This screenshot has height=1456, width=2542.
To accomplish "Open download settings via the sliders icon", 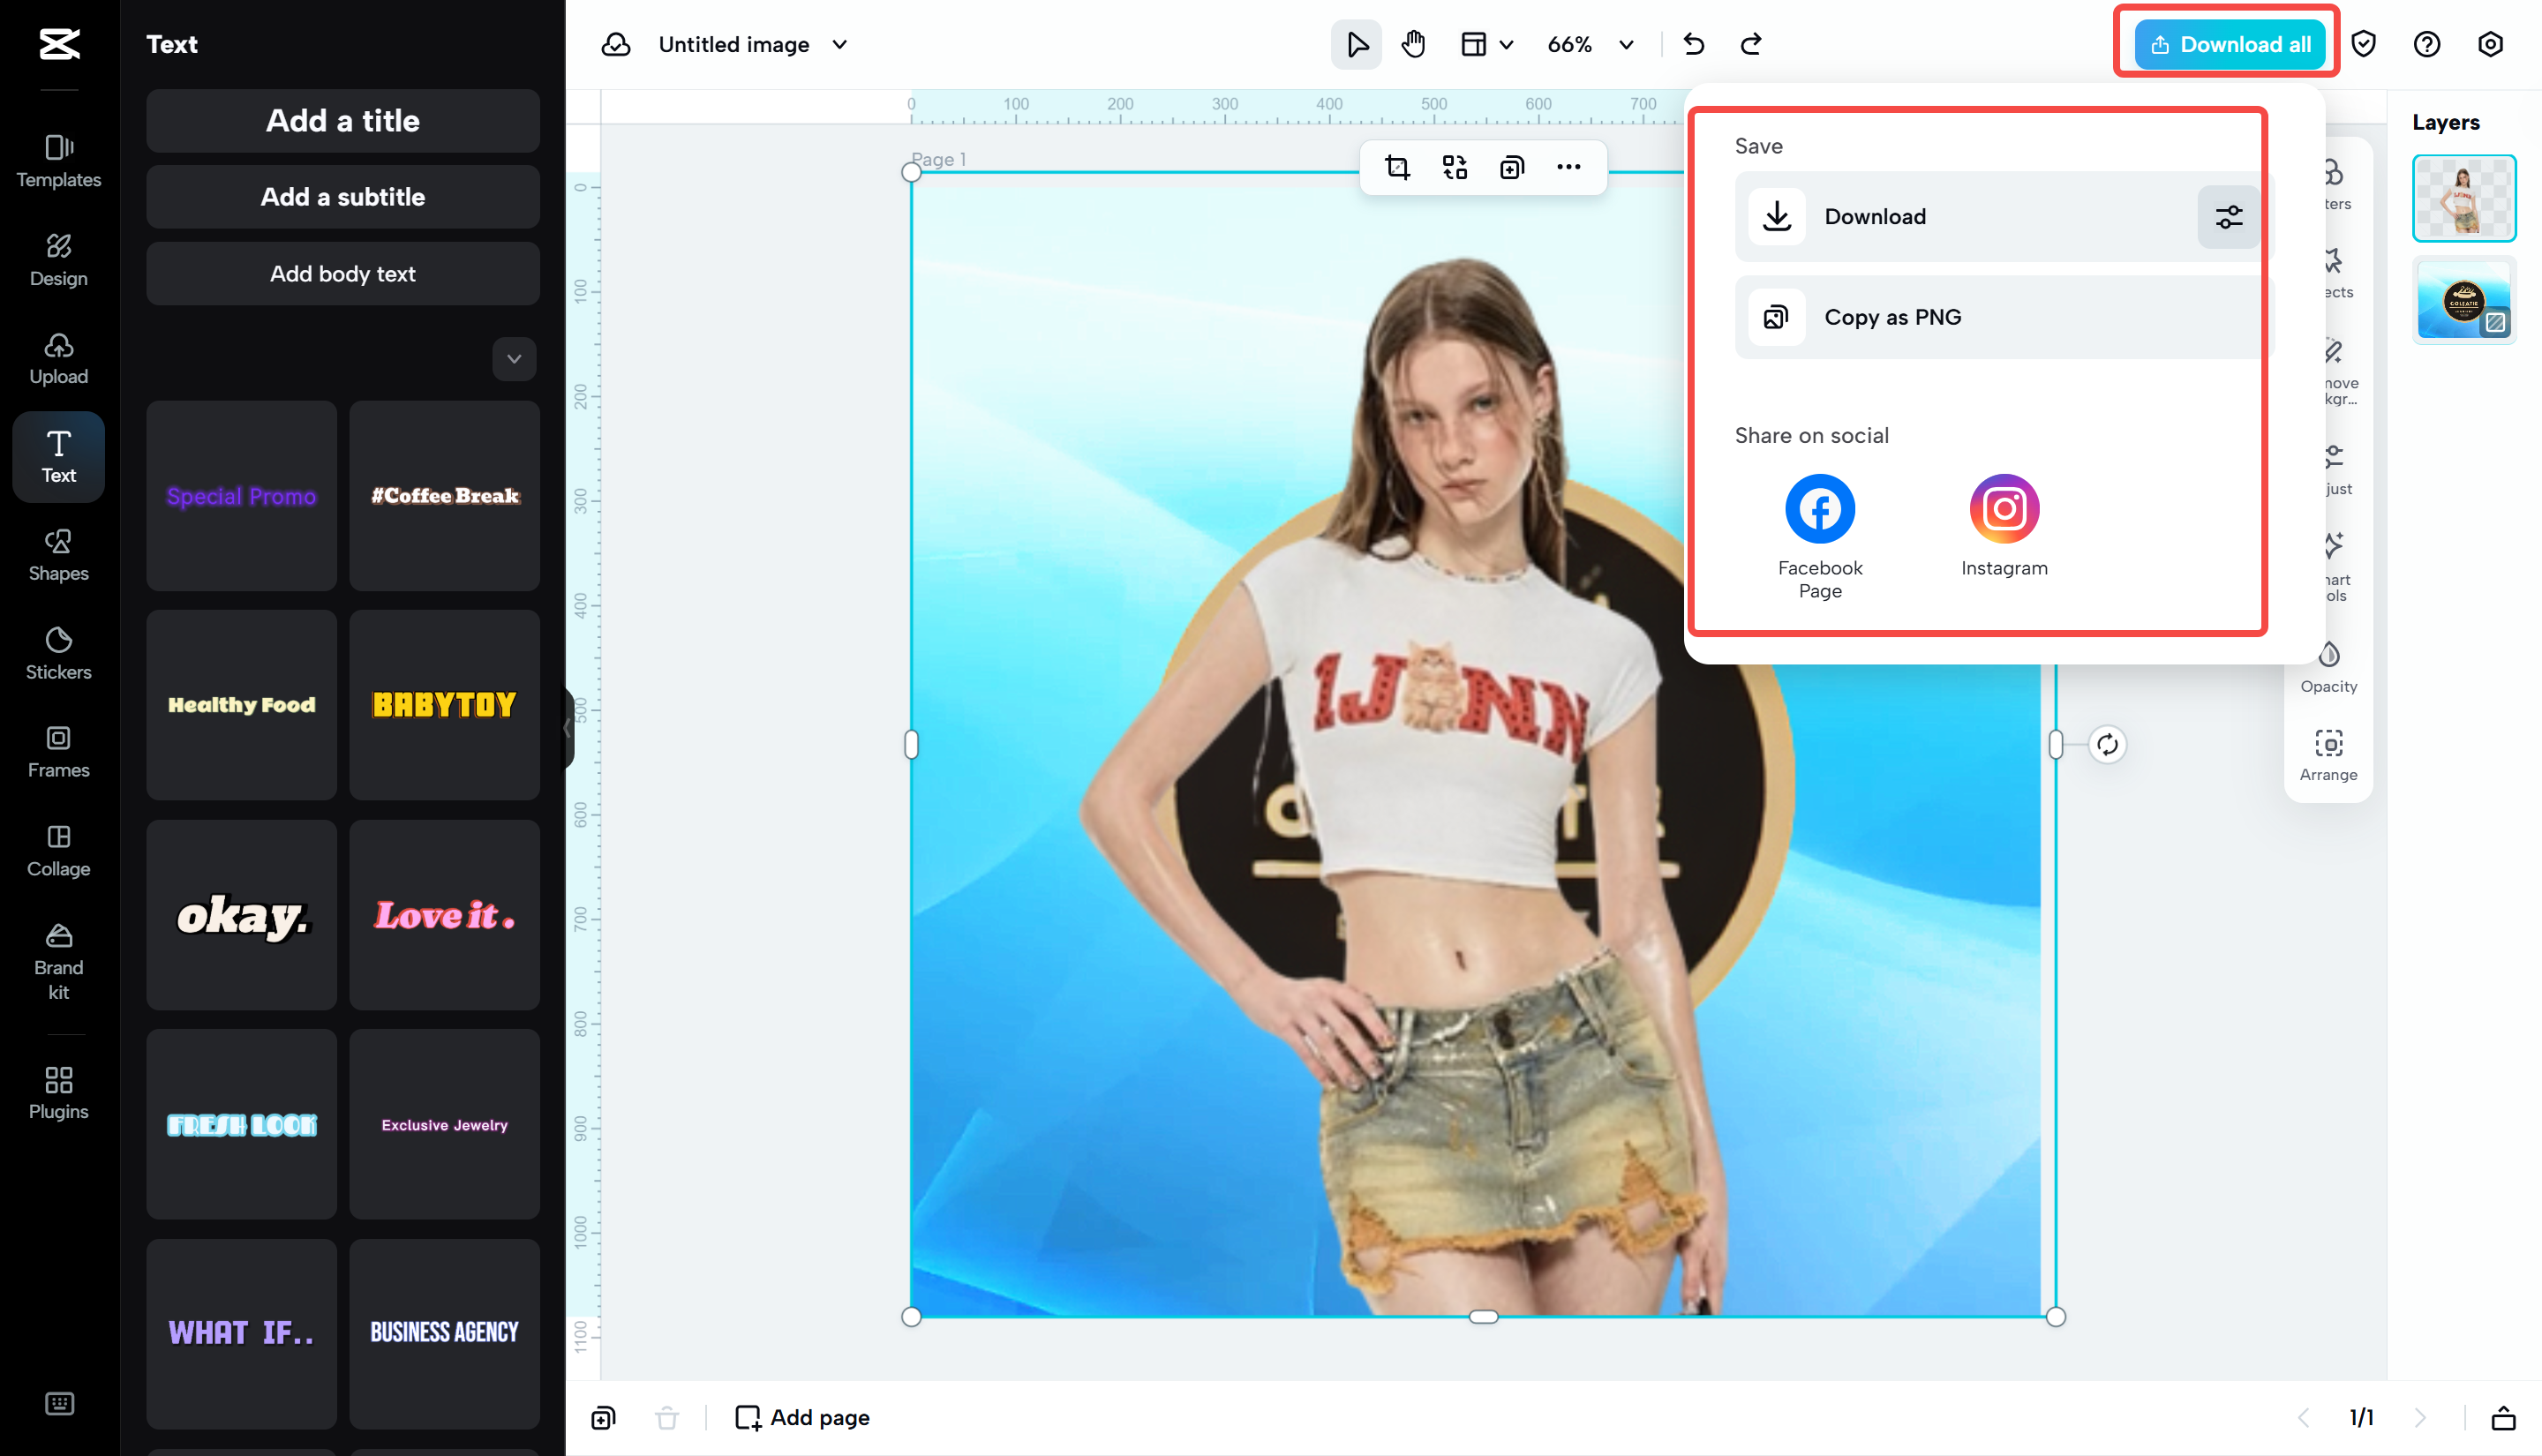I will (x=2227, y=216).
